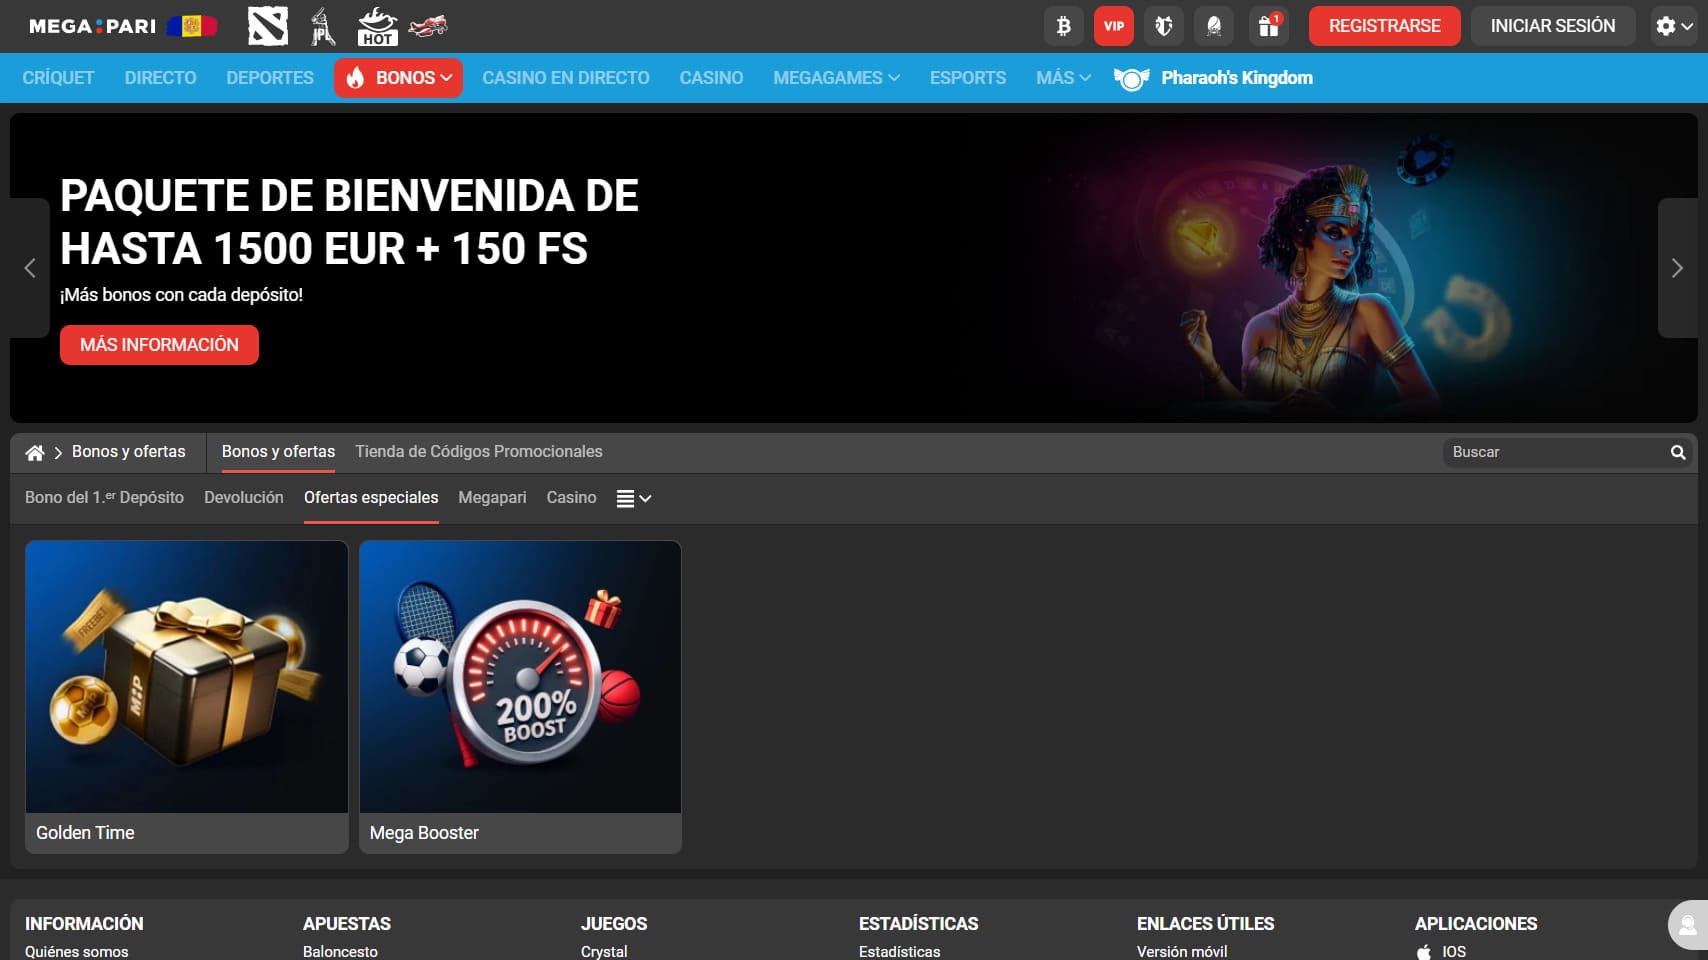Click the Bitcoin payments icon
The width and height of the screenshot is (1708, 960).
tap(1063, 26)
